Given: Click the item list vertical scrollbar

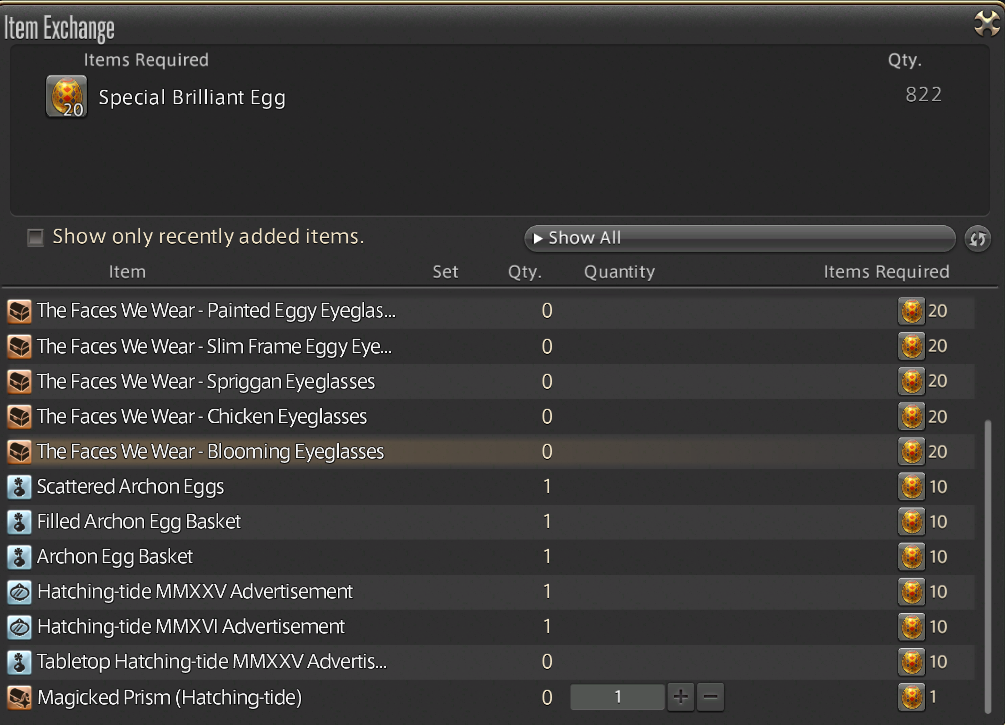Looking at the screenshot, I should click(x=987, y=567).
